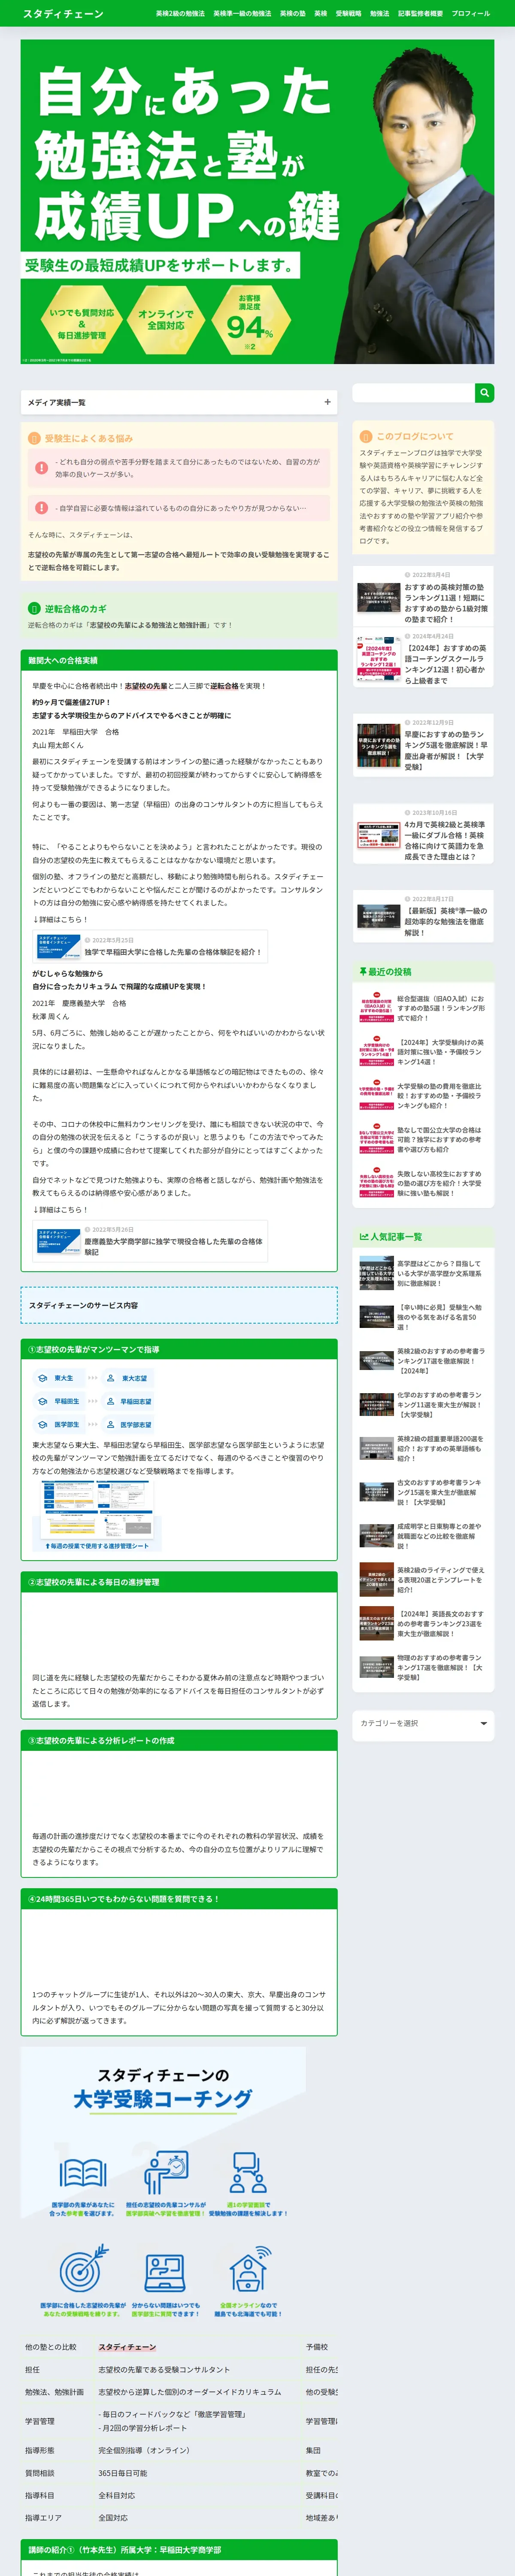Screen dimensions: 515x2576
Task: Open 英検準一級の勉強法 menu item
Action: tap(242, 14)
